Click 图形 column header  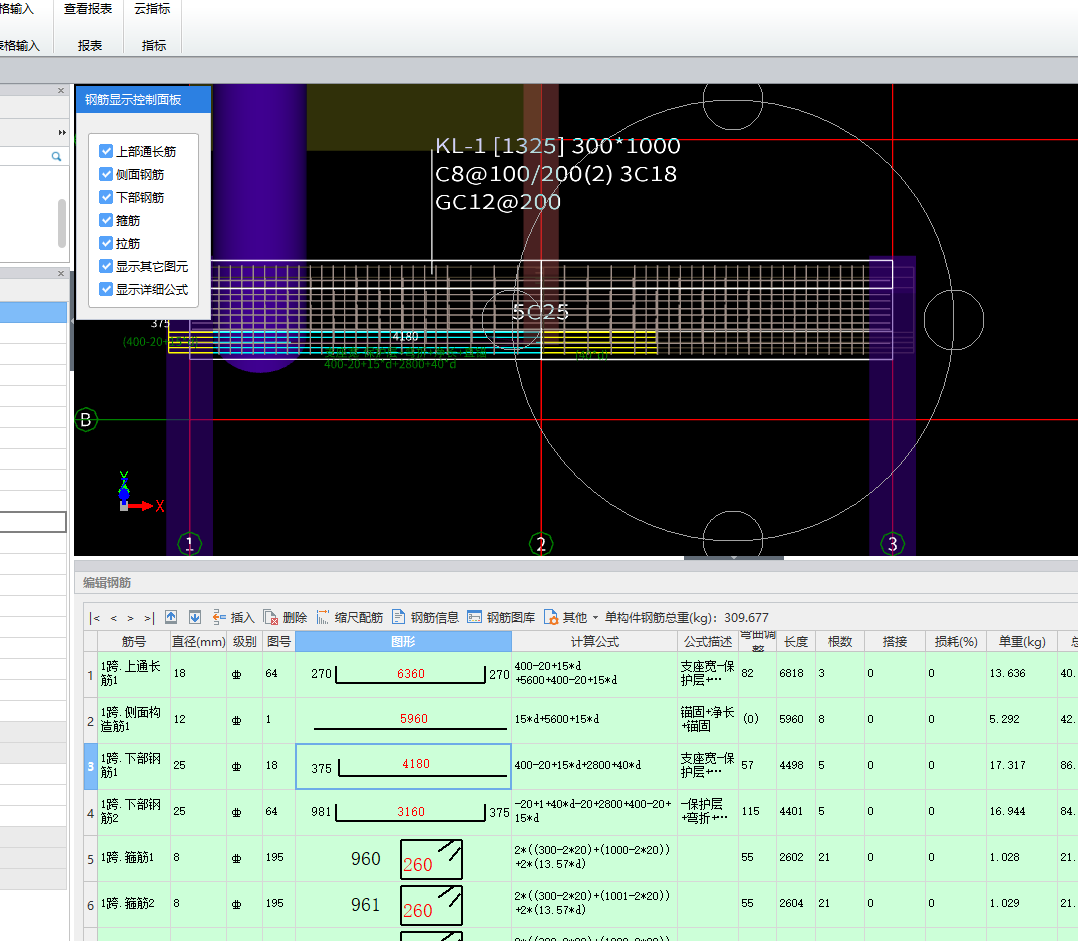(404, 641)
